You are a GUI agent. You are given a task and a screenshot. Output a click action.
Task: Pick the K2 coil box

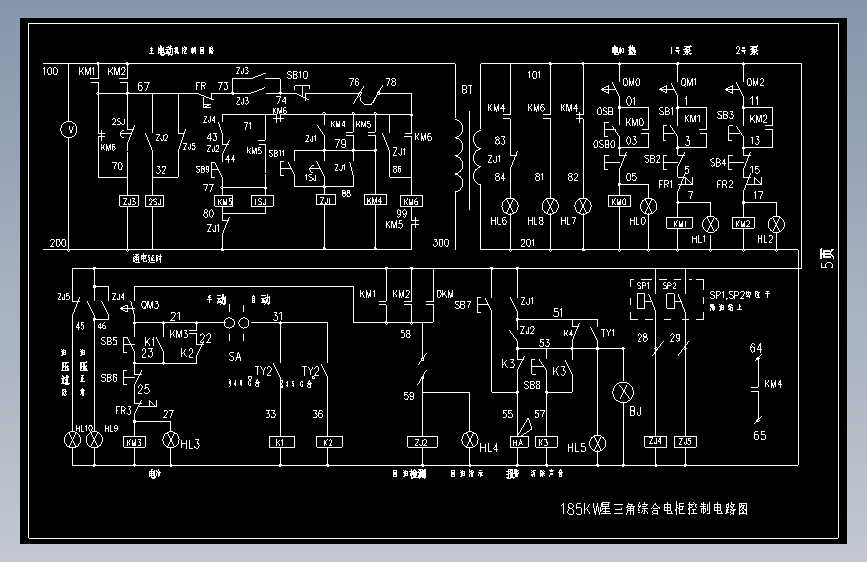pyautogui.click(x=329, y=442)
